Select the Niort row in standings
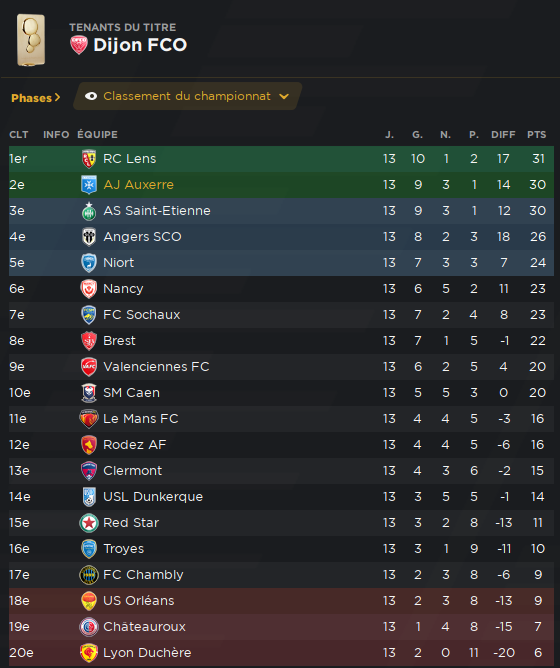The height and width of the screenshot is (668, 560). pos(281,263)
